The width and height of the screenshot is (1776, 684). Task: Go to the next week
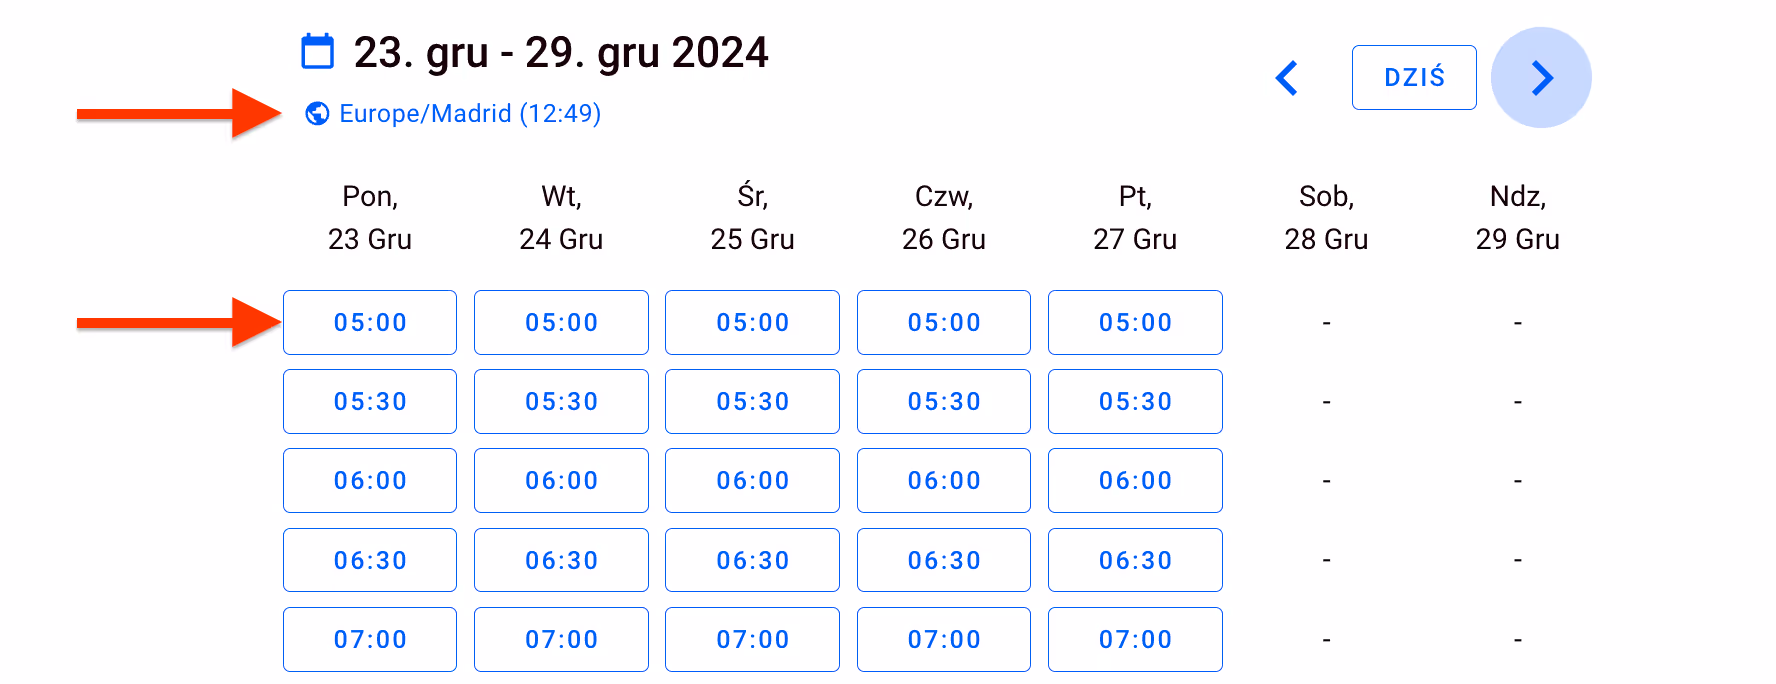point(1541,78)
